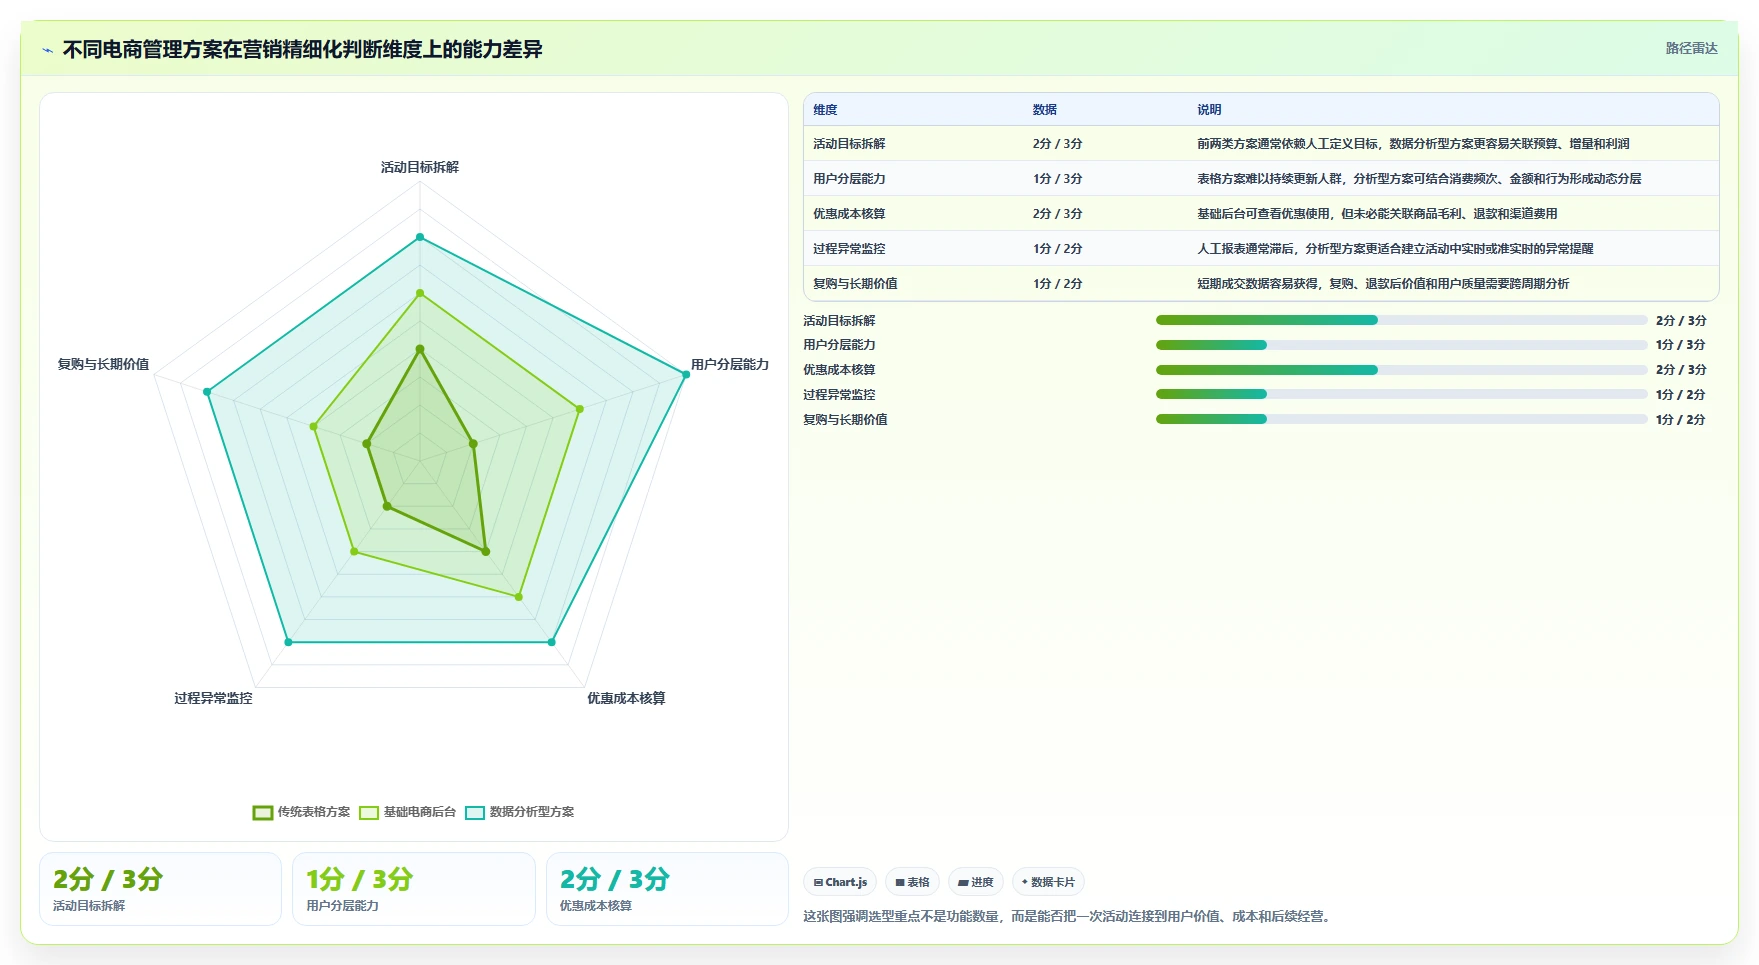
Task: Click teal data point at 活动目标拆解 axis
Action: click(420, 237)
